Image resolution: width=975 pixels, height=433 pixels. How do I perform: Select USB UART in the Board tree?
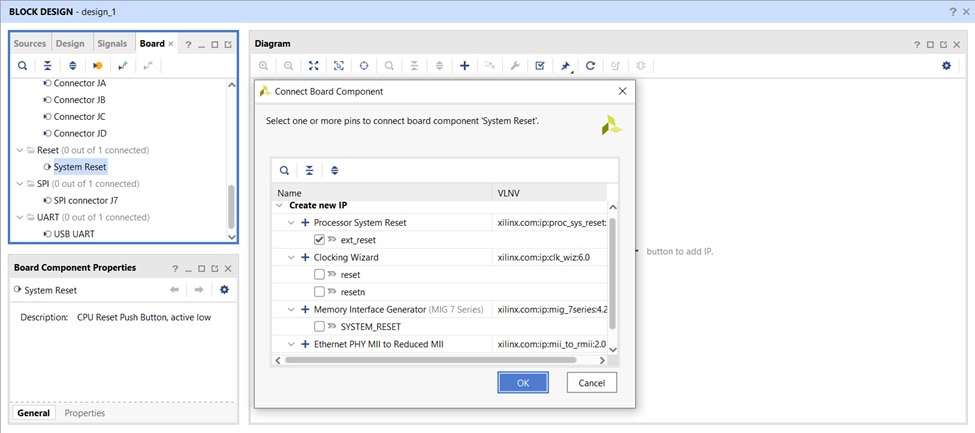click(x=74, y=234)
